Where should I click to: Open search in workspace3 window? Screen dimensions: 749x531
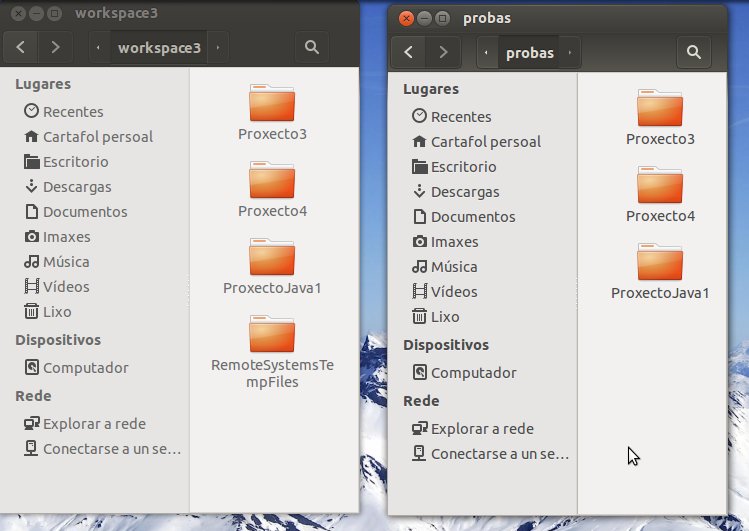click(x=312, y=47)
